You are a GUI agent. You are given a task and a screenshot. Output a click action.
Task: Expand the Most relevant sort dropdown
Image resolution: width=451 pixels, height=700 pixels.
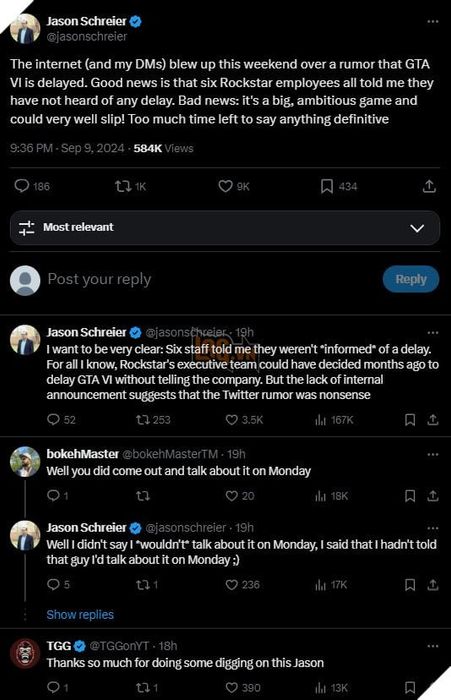coord(225,228)
